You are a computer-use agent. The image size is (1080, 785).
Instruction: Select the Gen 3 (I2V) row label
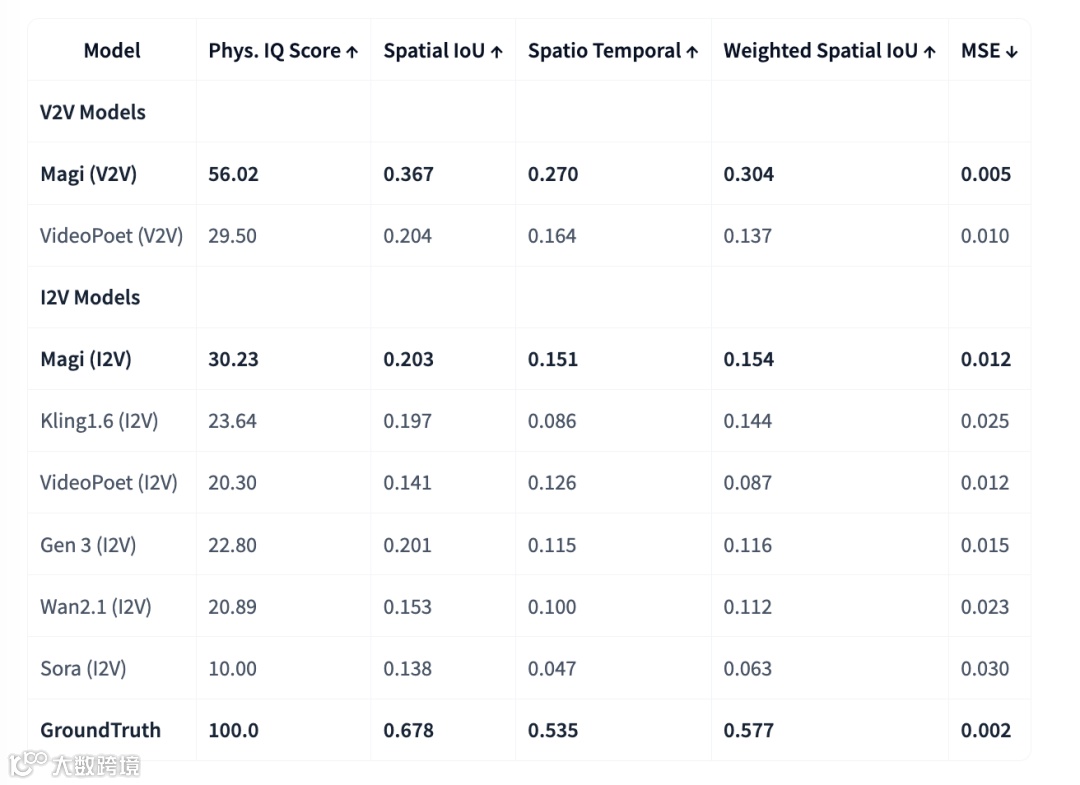point(88,545)
